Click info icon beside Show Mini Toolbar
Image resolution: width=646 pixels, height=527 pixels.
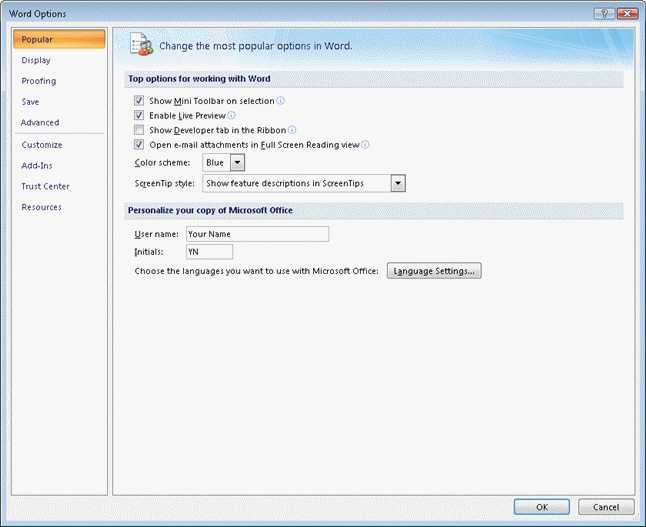coord(281,101)
